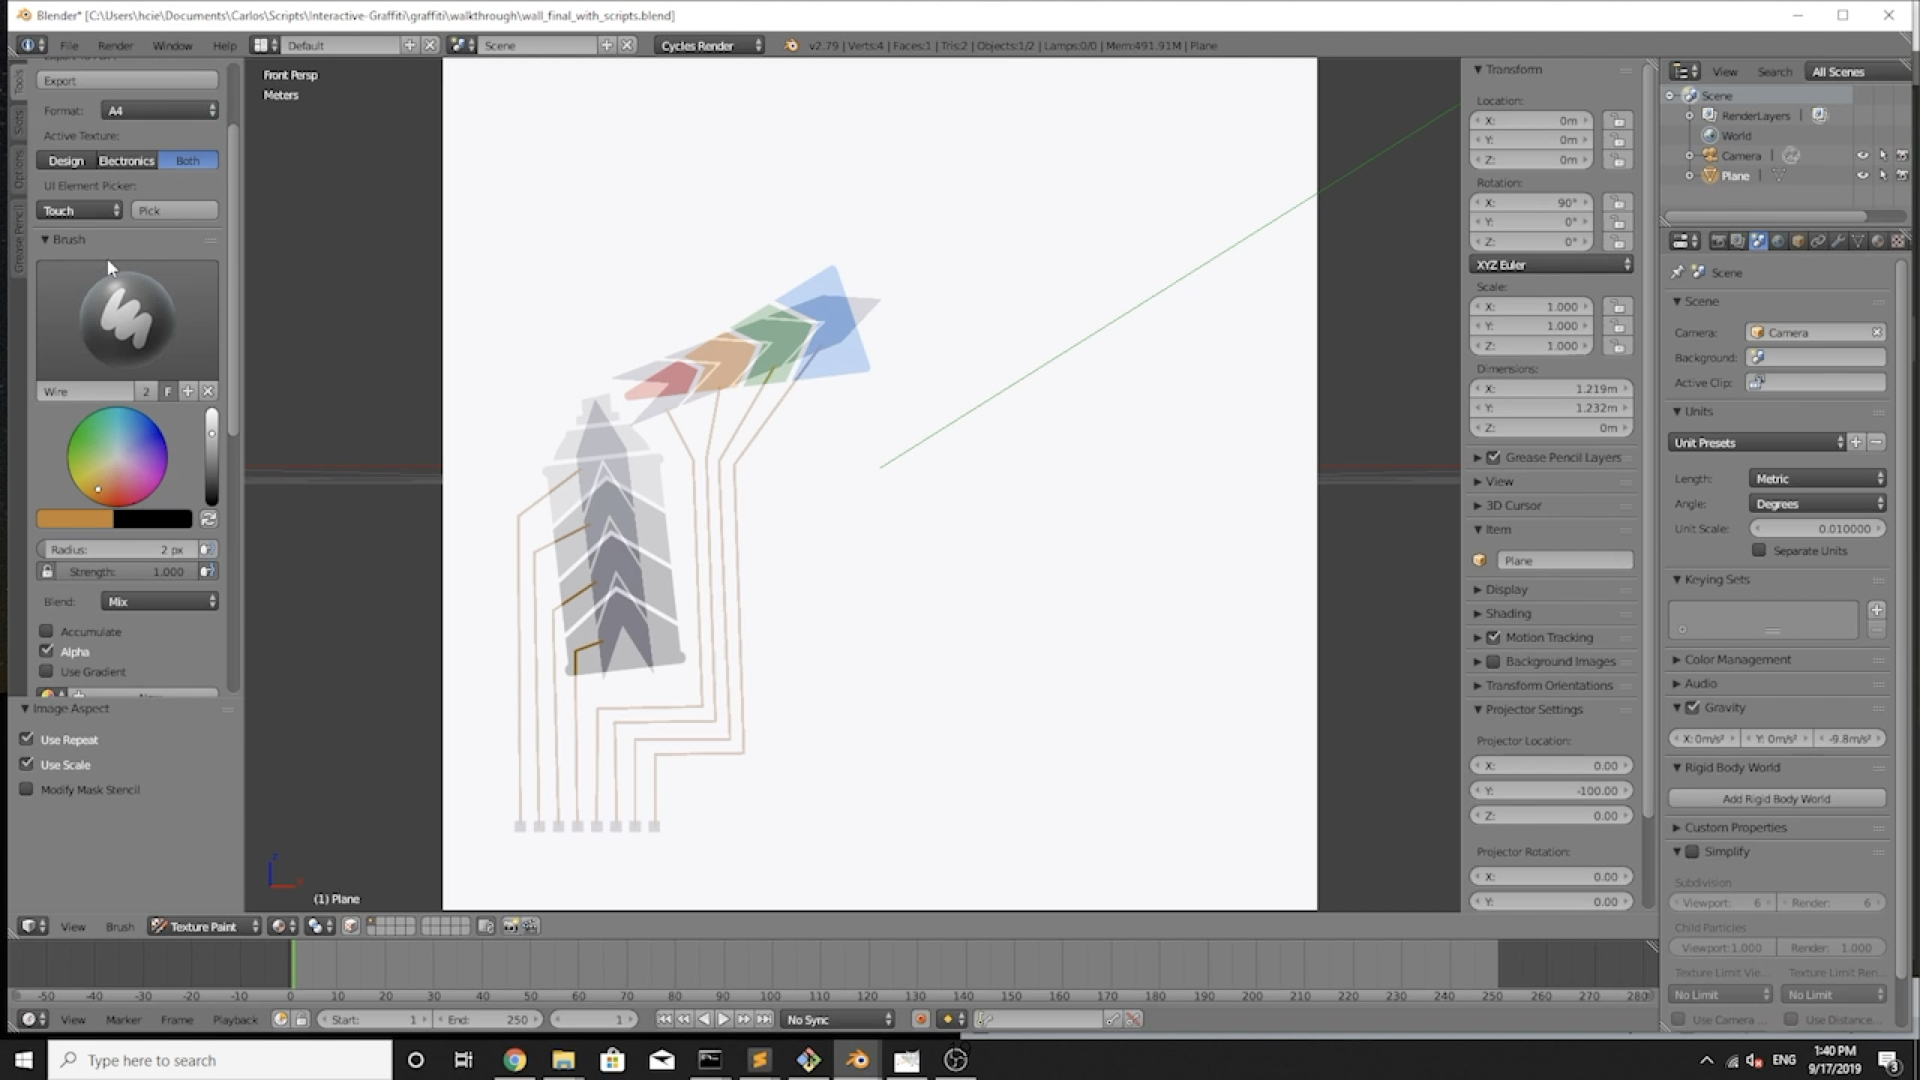Image resolution: width=1920 pixels, height=1080 pixels.
Task: Open the Constraints properties tab (chain icon)
Action: [1818, 241]
